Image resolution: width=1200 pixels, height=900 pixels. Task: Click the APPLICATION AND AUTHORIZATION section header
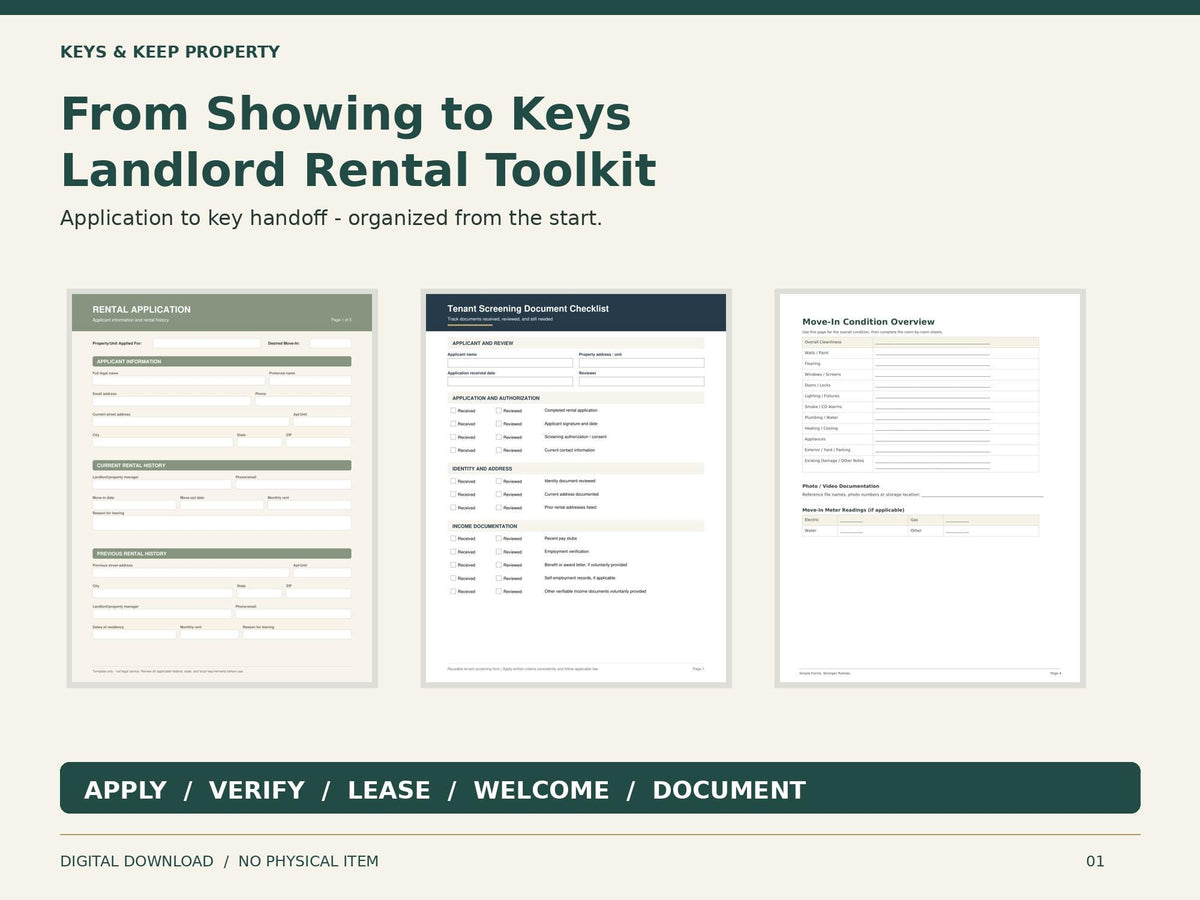click(x=576, y=398)
